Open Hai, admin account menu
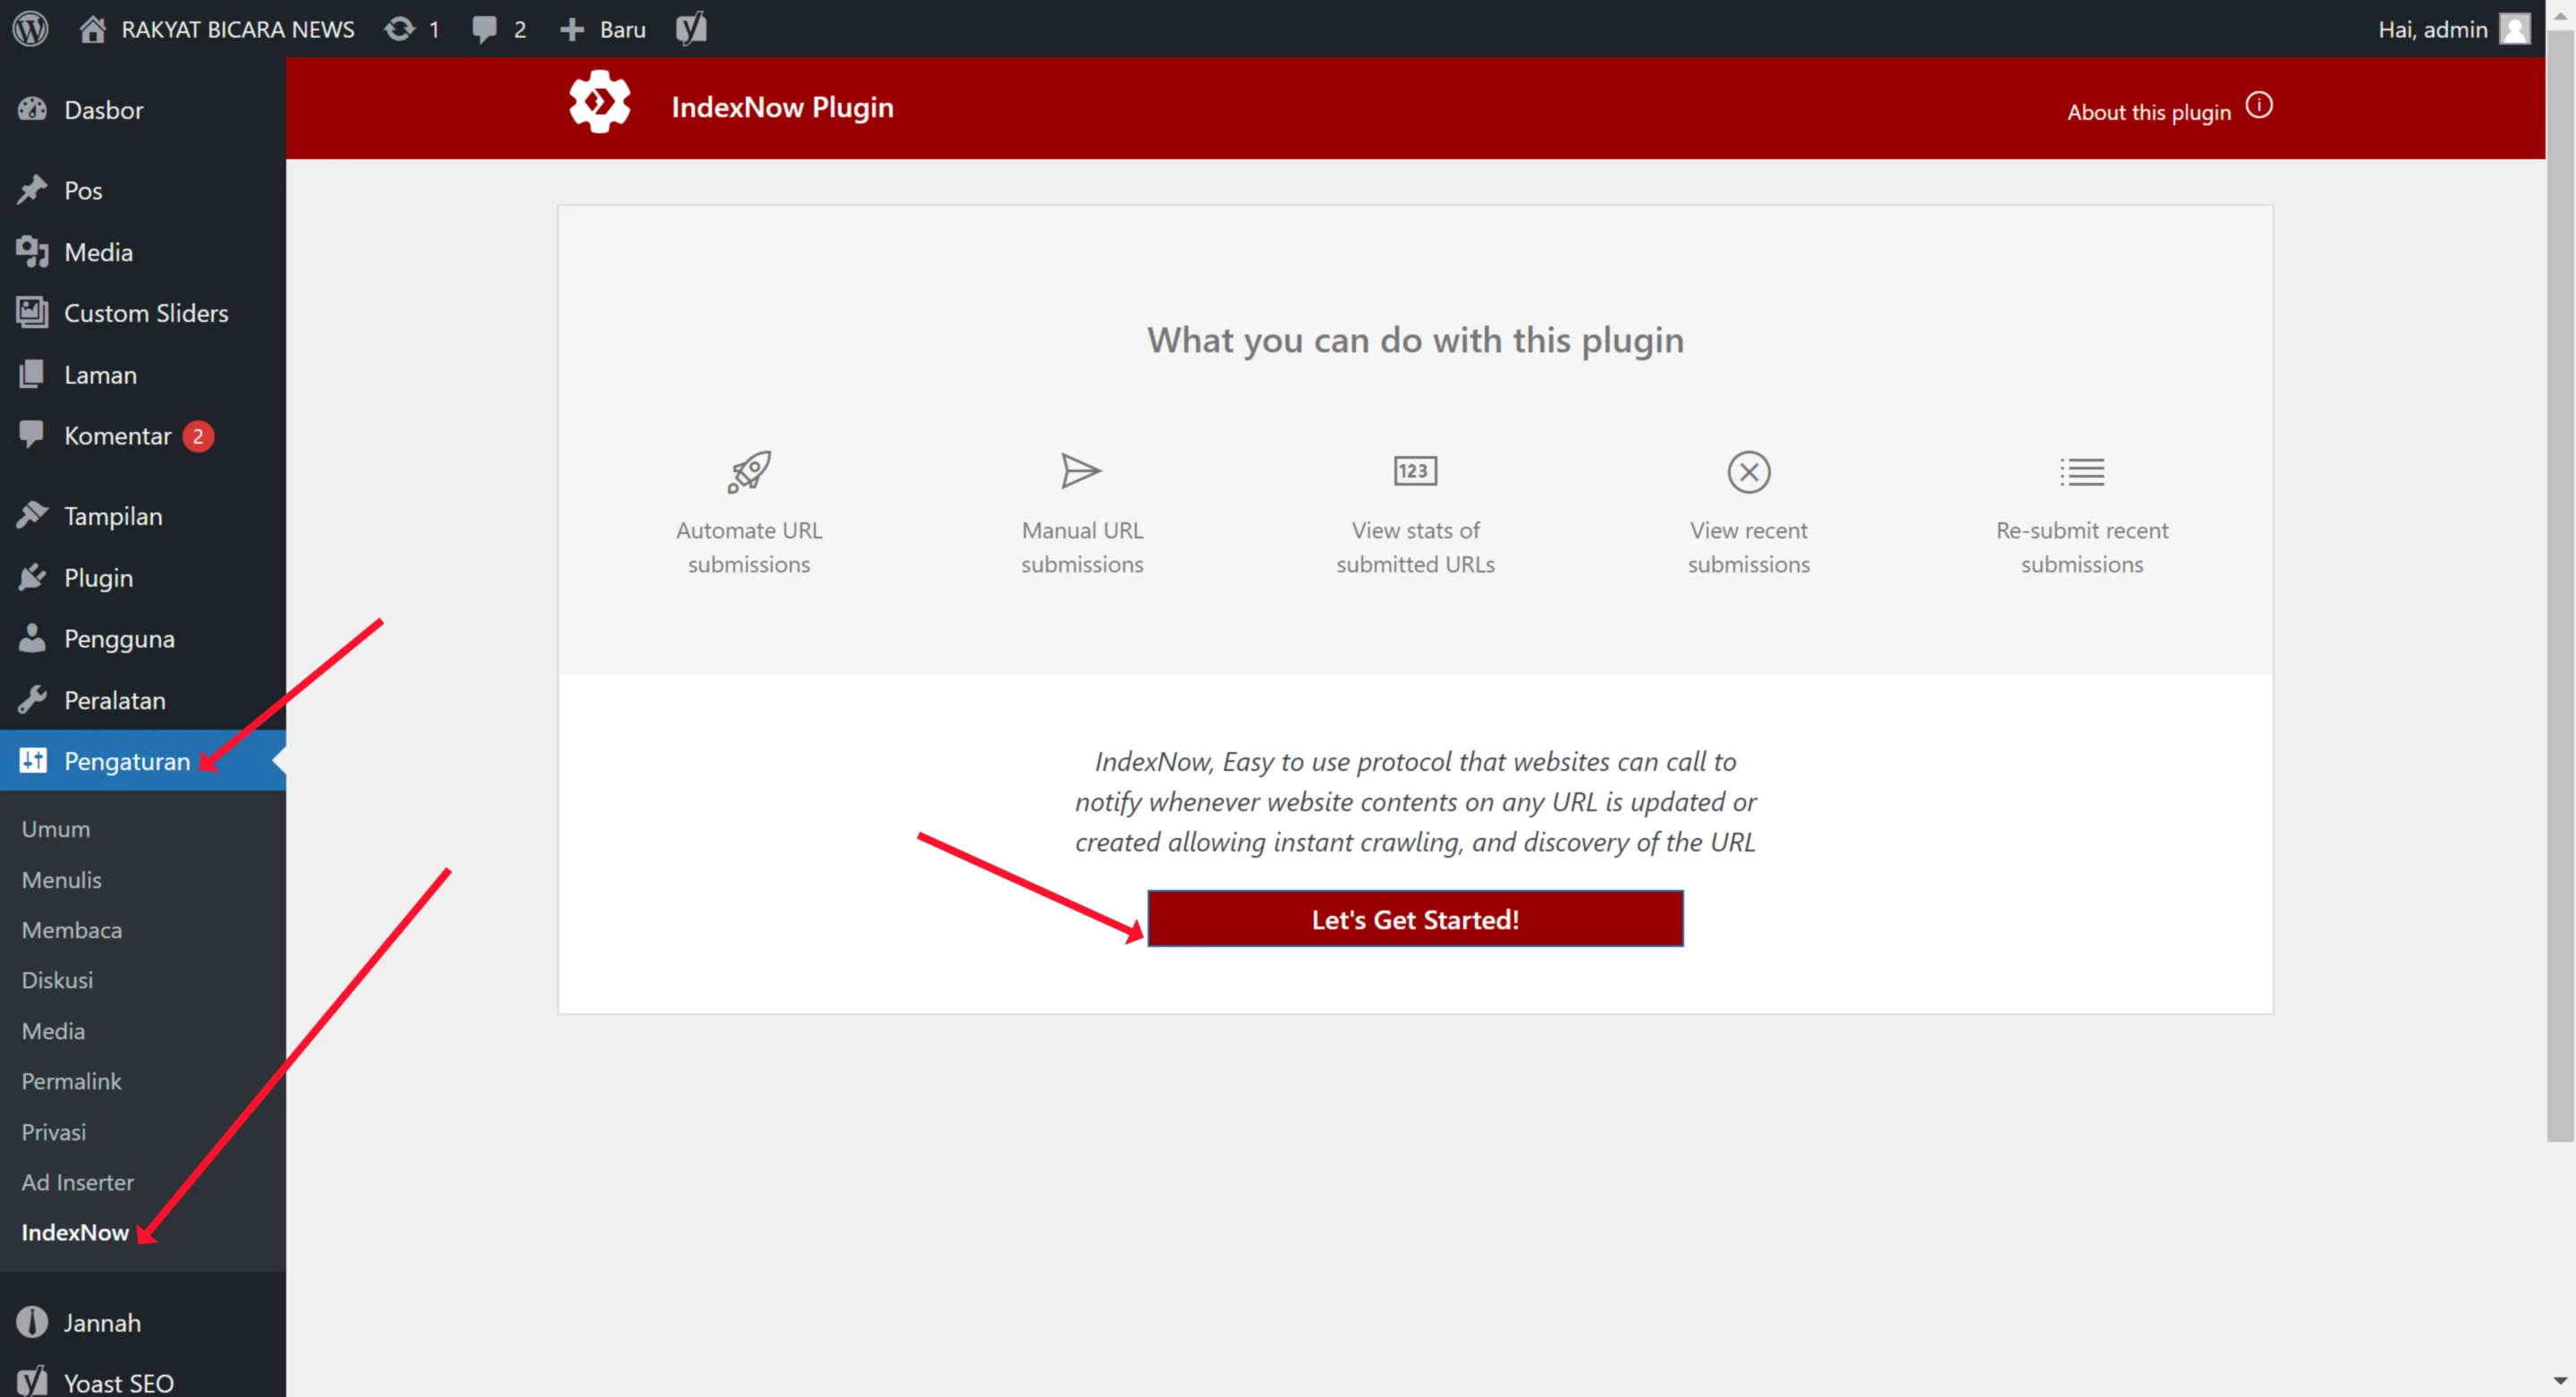Image resolution: width=2576 pixels, height=1397 pixels. coord(2432,29)
